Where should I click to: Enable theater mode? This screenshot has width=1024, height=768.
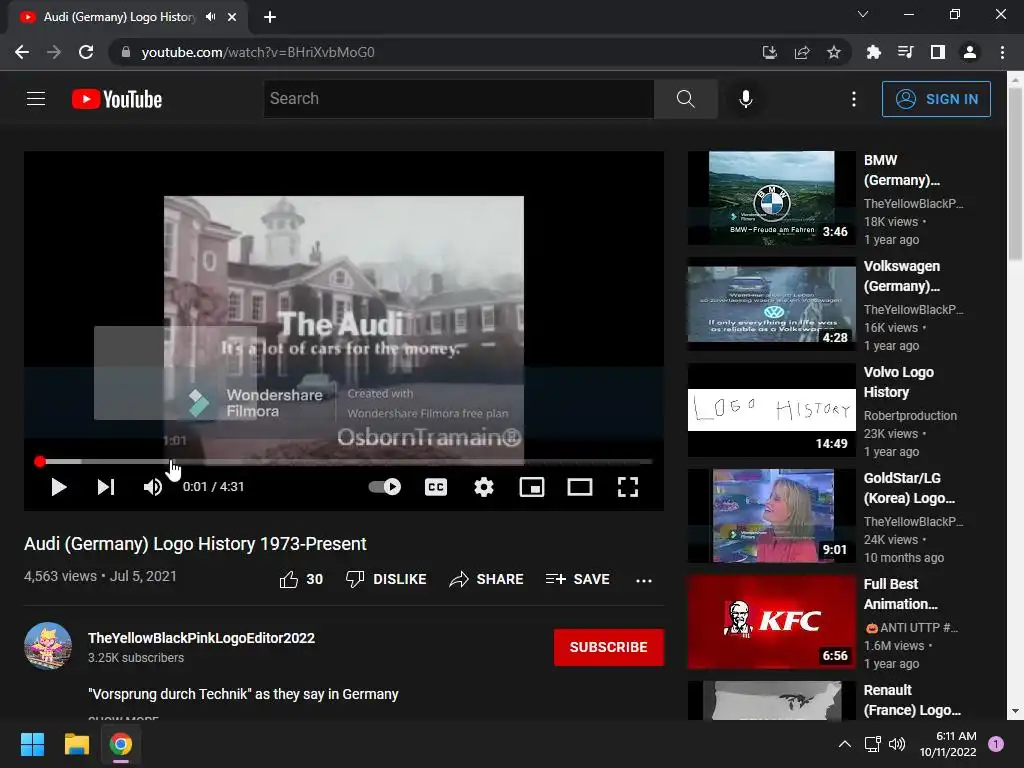point(580,487)
